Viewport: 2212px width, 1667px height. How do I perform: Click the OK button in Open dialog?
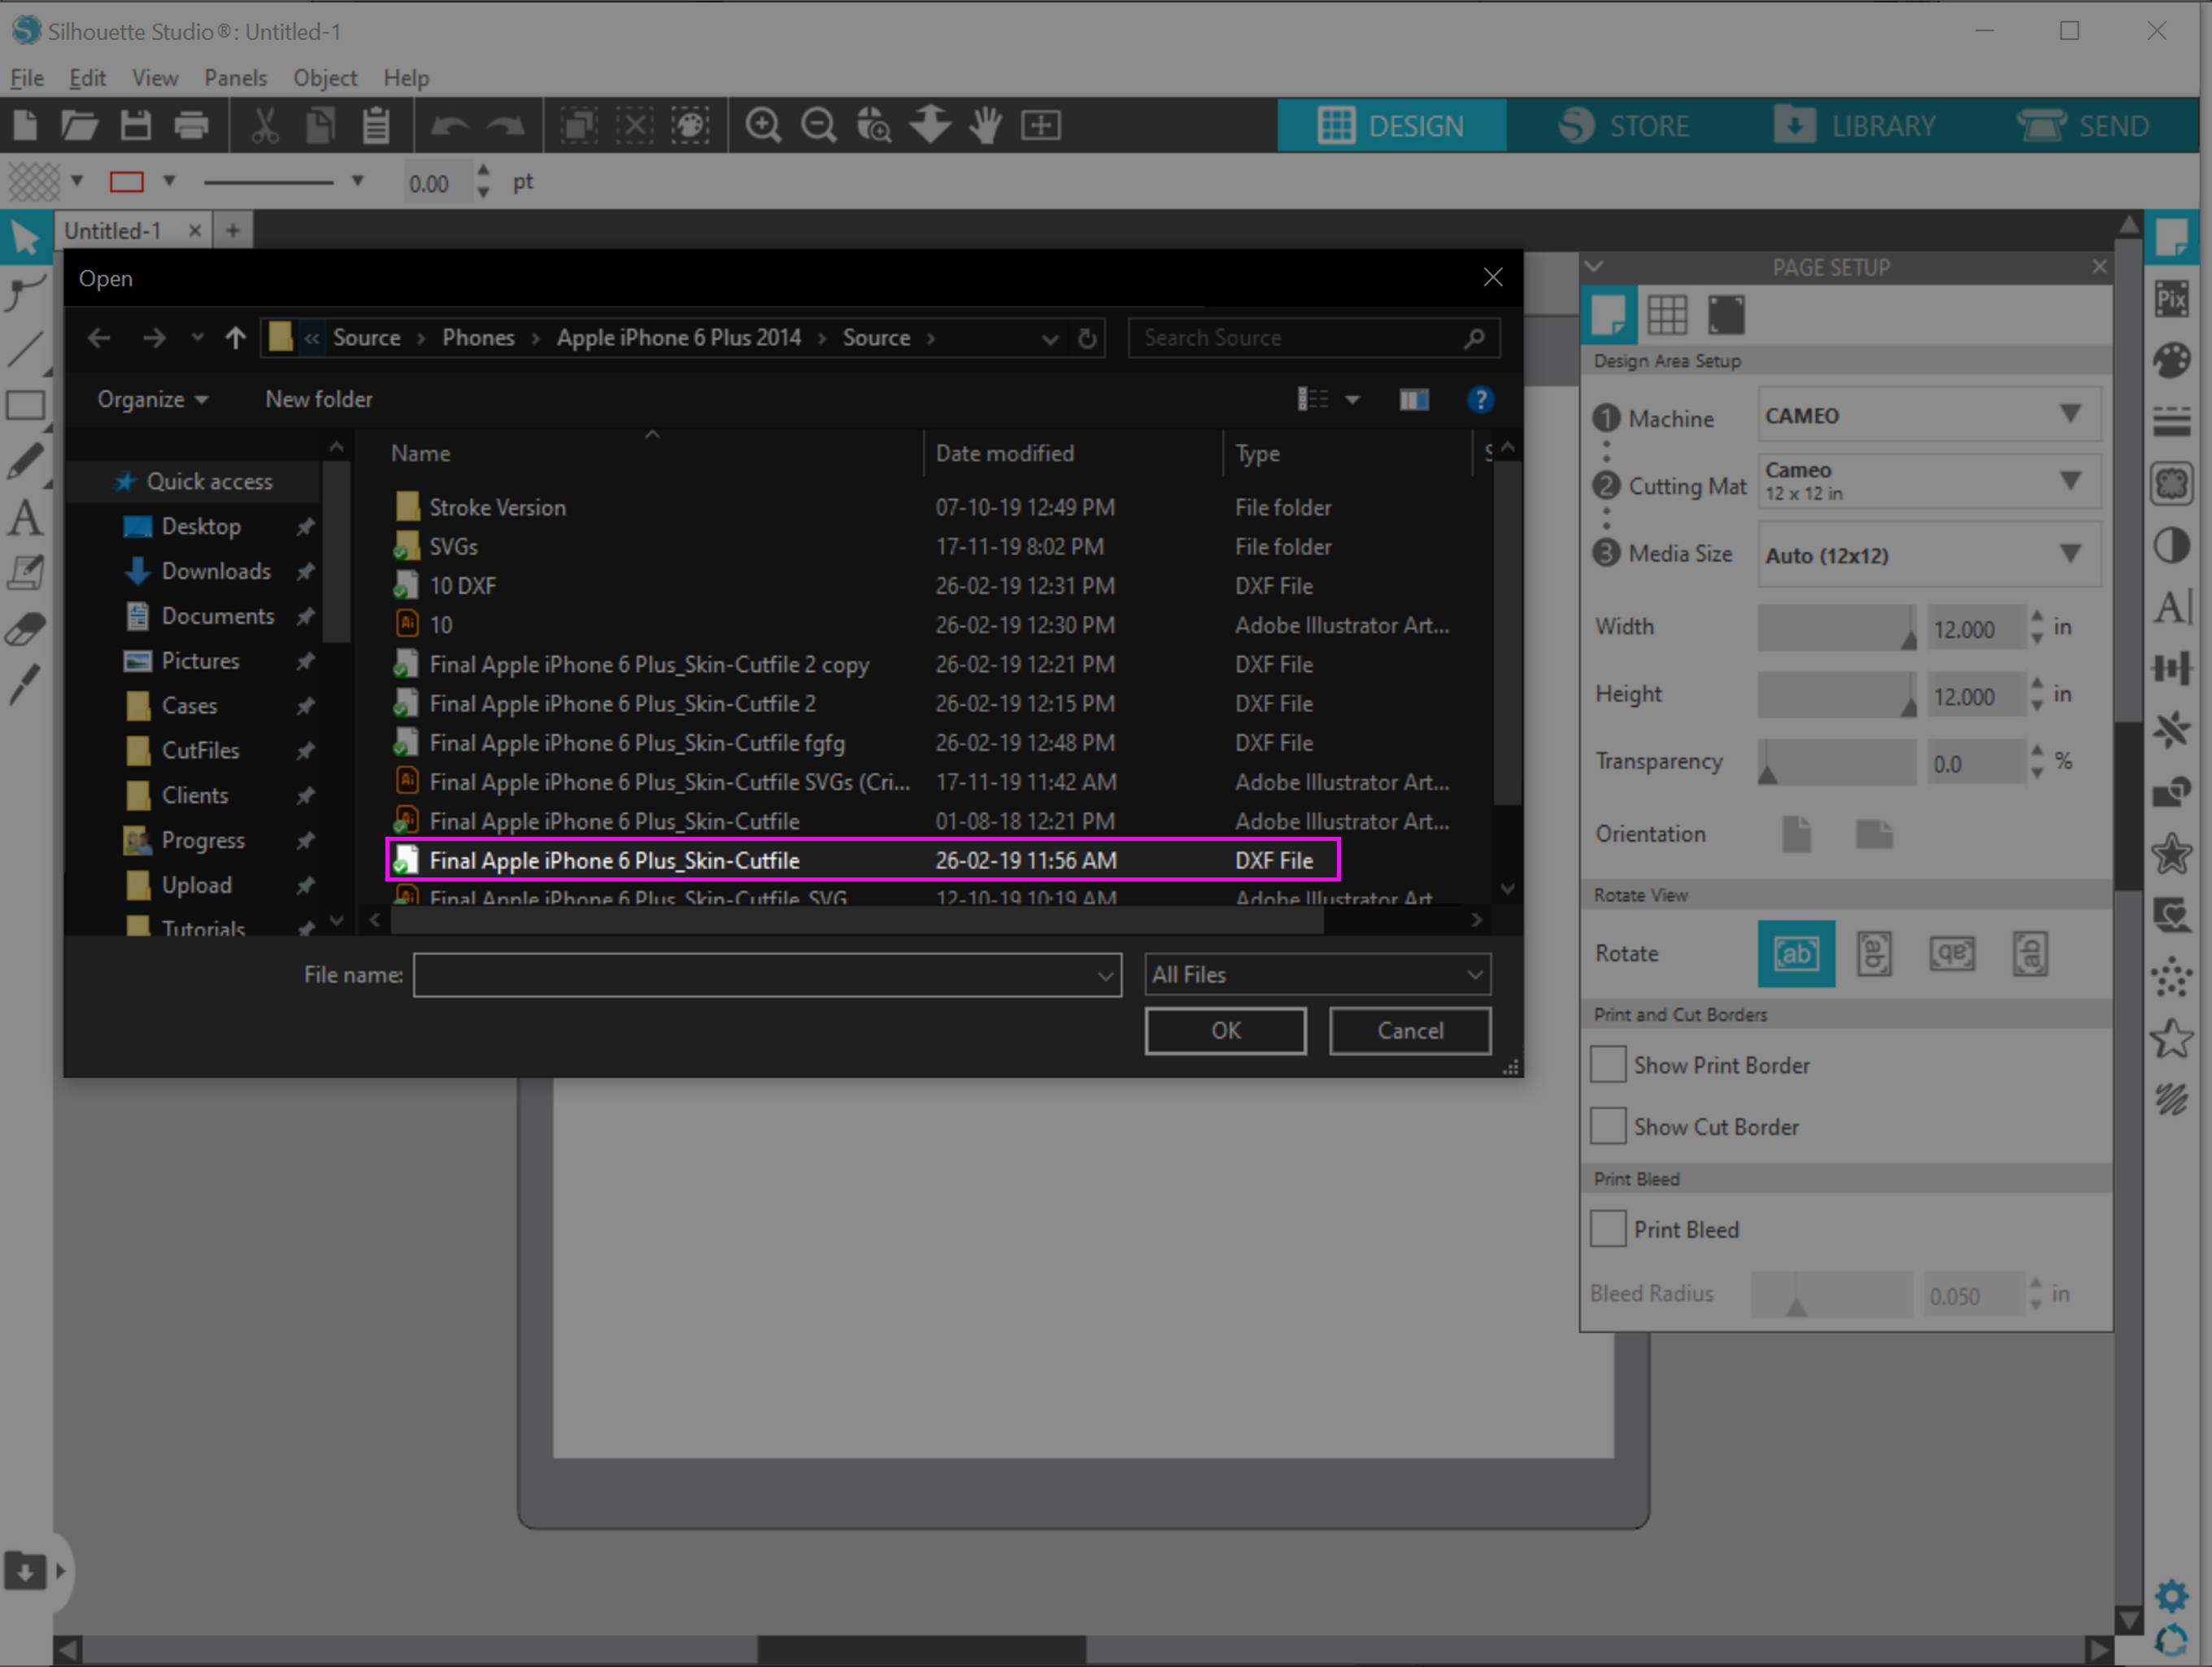(1225, 1030)
